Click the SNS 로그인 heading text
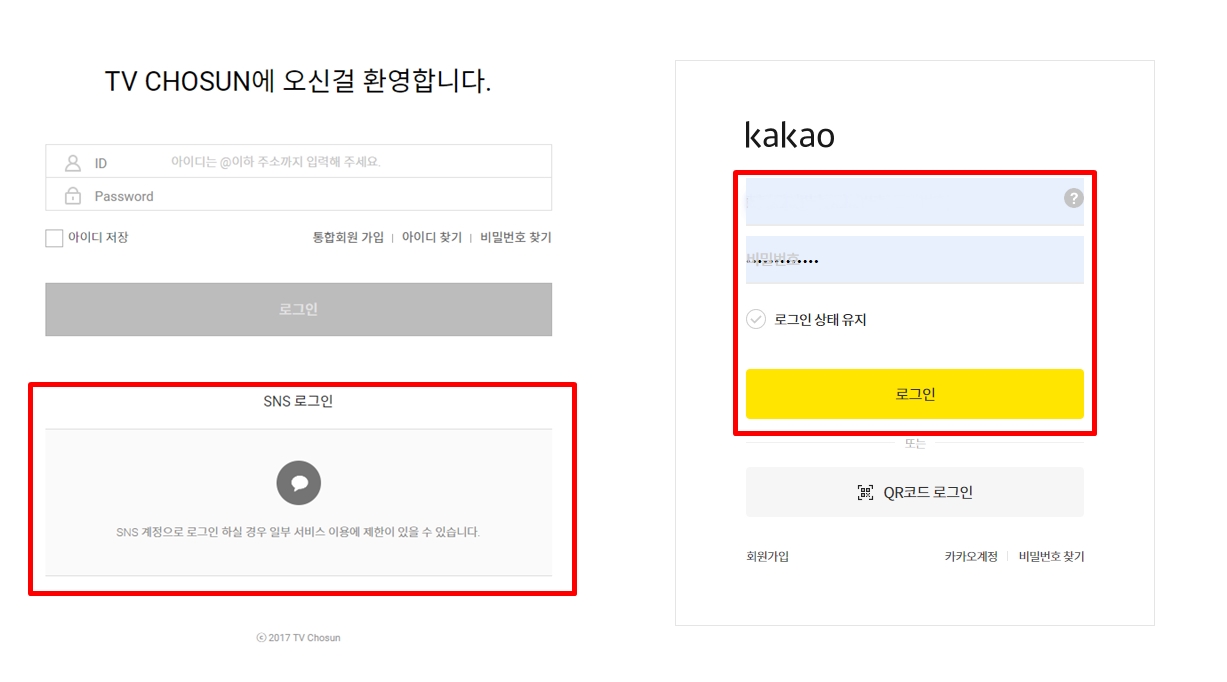 pyautogui.click(x=298, y=401)
